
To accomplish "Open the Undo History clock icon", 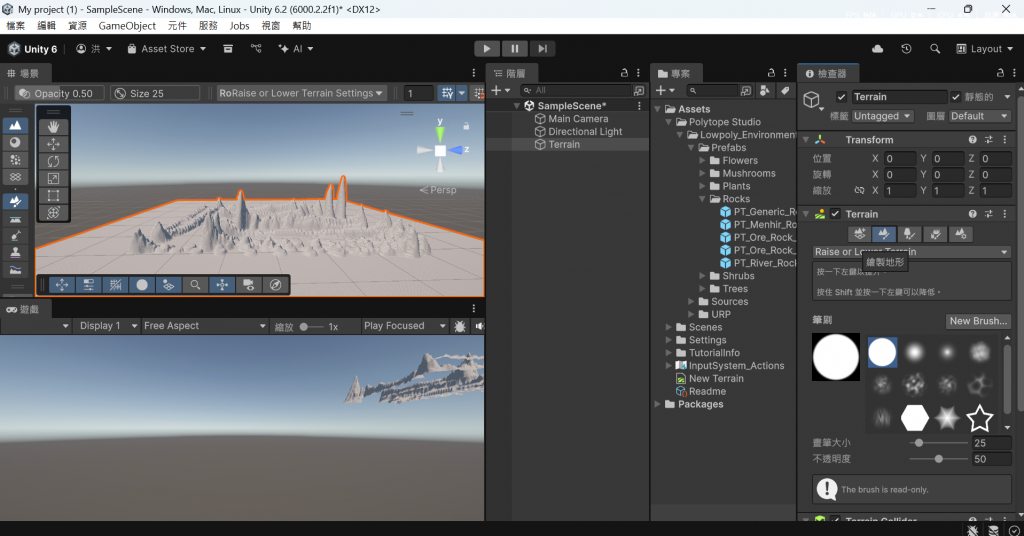I will [x=906, y=49].
